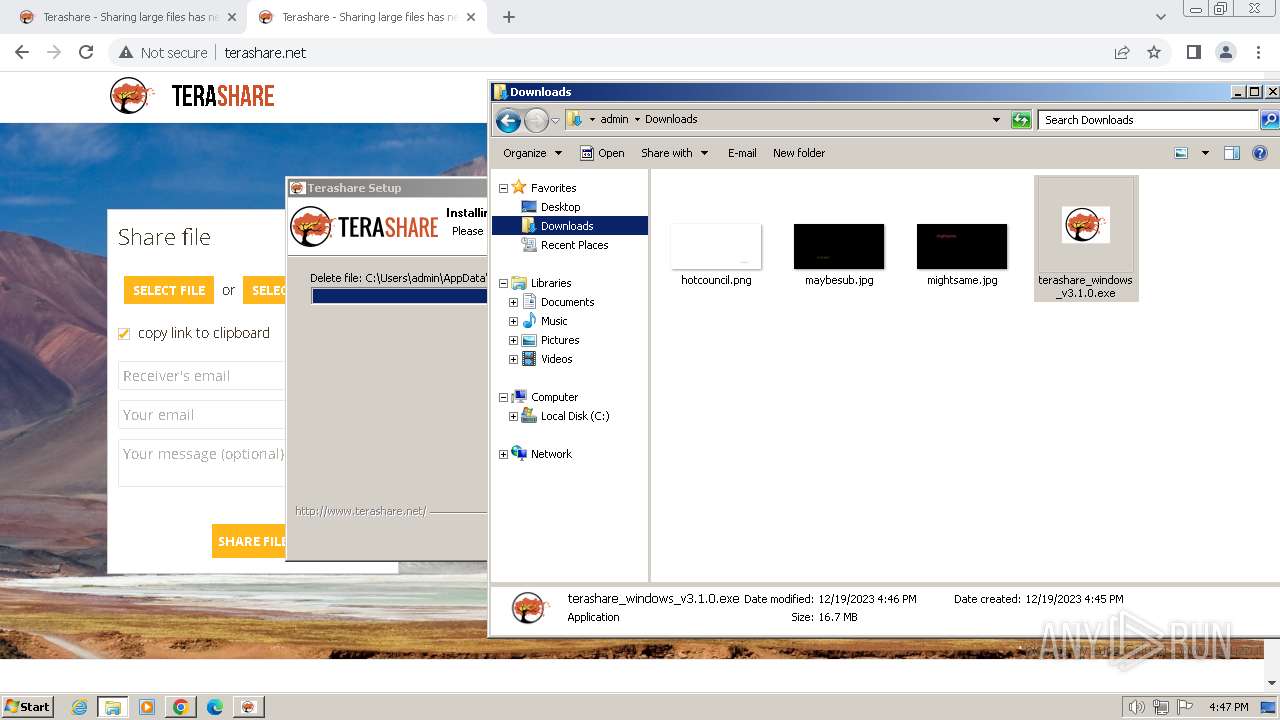
Task: Click the Your message text area
Action: (202, 463)
